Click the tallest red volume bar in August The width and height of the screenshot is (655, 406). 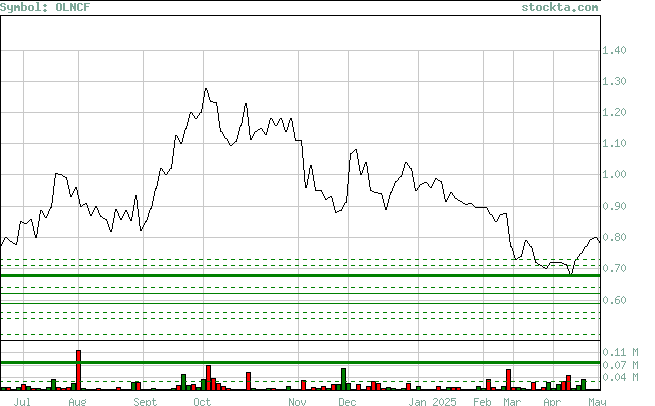79,370
